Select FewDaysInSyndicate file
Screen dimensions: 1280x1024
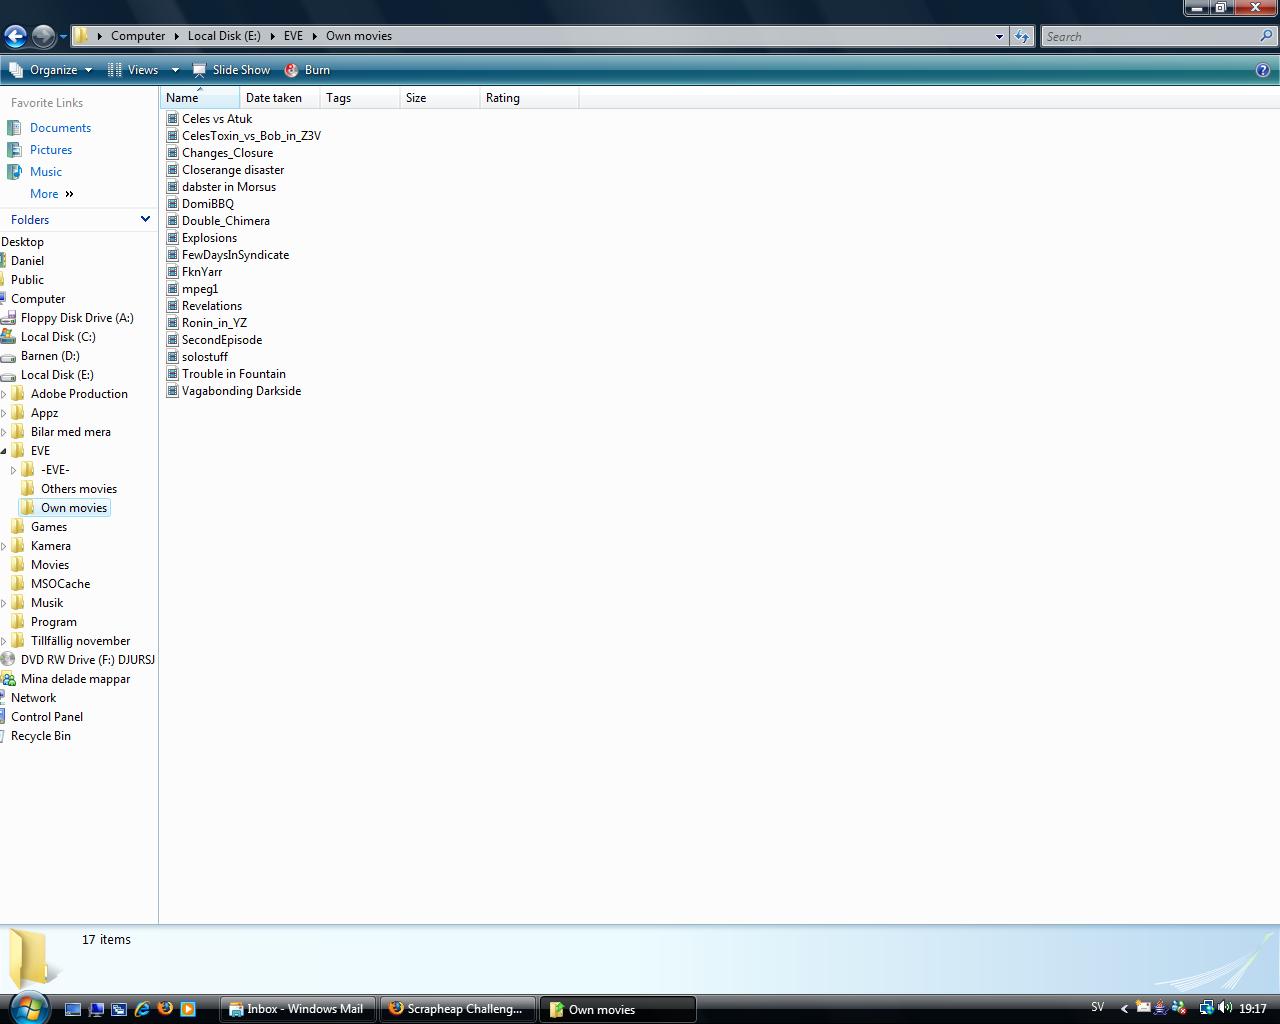235,255
